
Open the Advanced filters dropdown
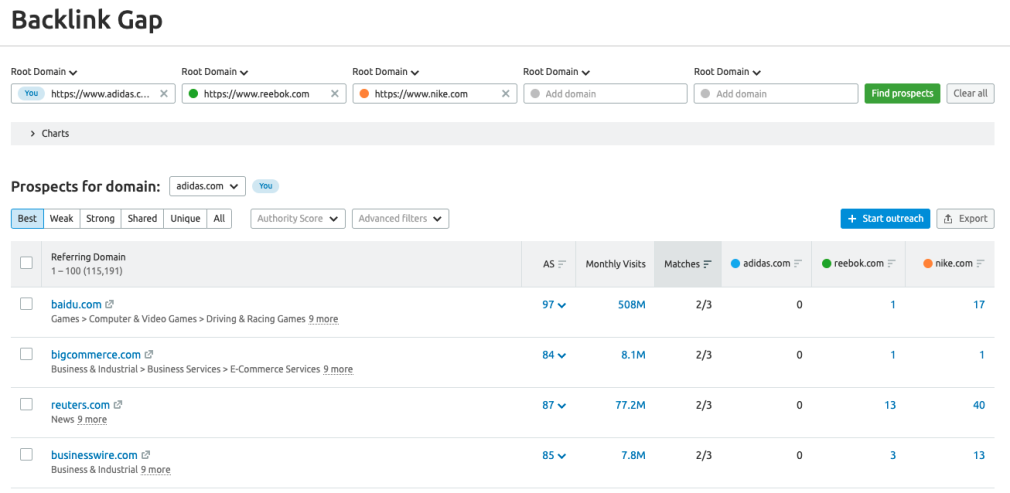pyautogui.click(x=400, y=218)
